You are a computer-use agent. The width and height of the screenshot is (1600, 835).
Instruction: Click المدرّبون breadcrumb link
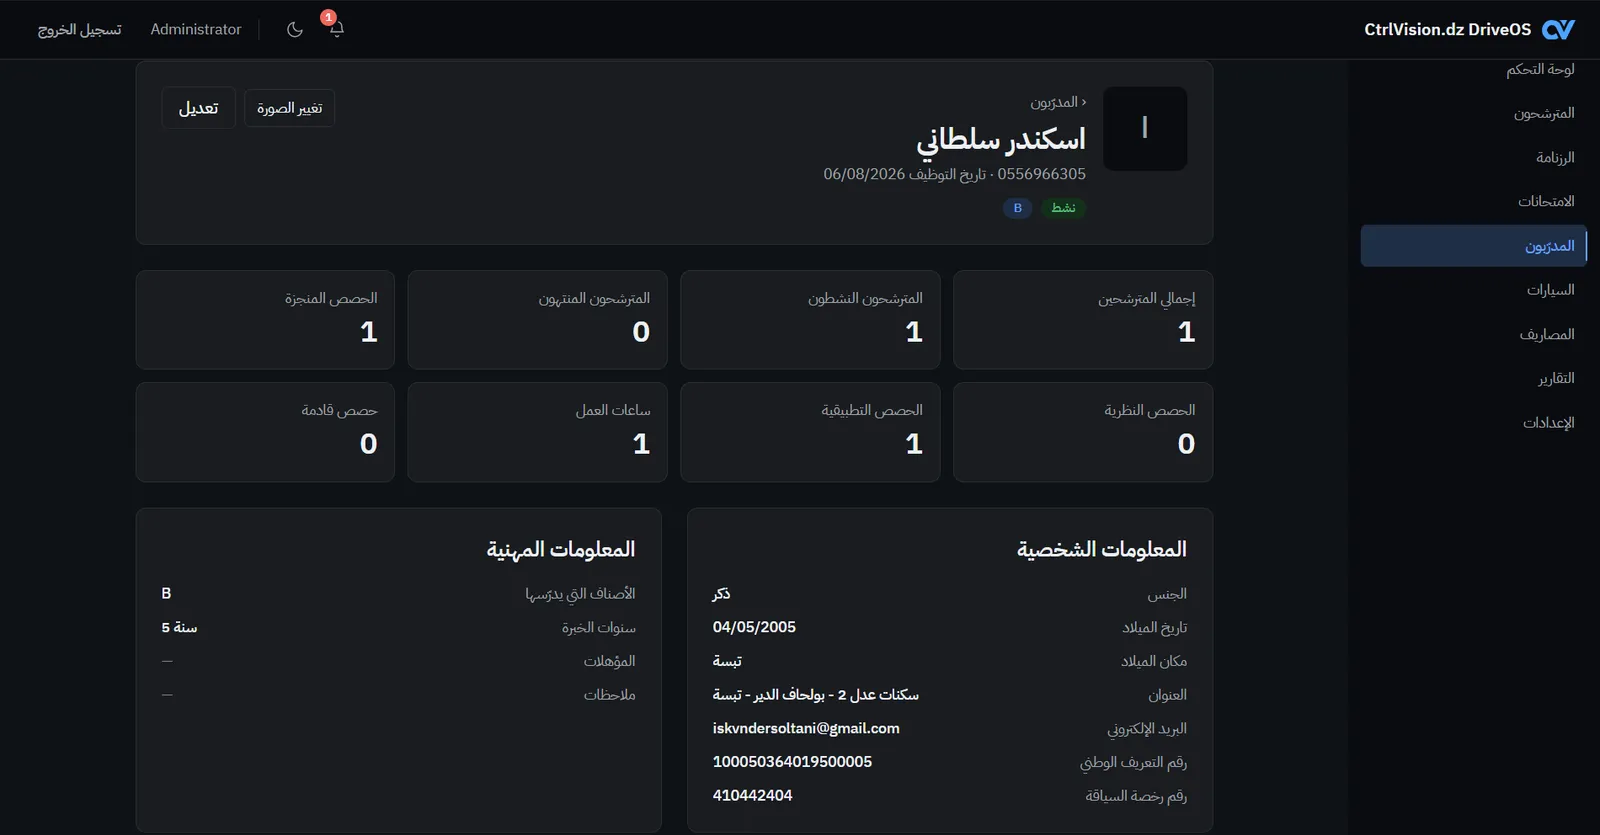[1054, 102]
